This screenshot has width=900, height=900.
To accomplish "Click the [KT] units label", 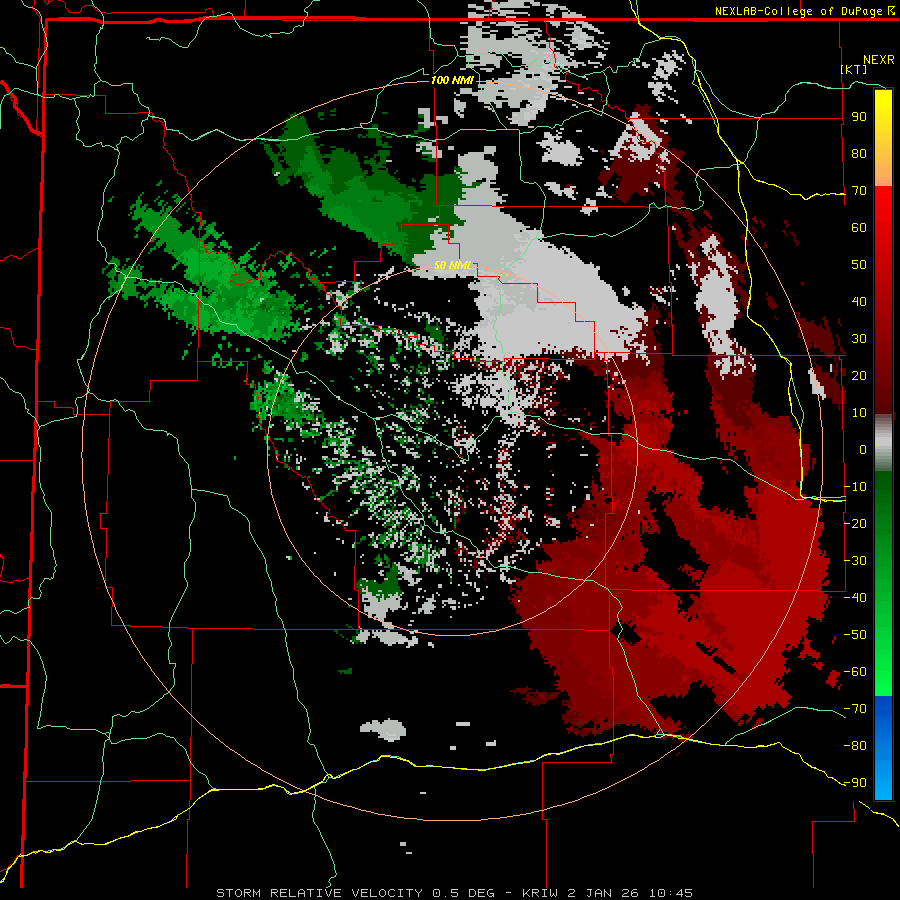I will click(x=854, y=69).
